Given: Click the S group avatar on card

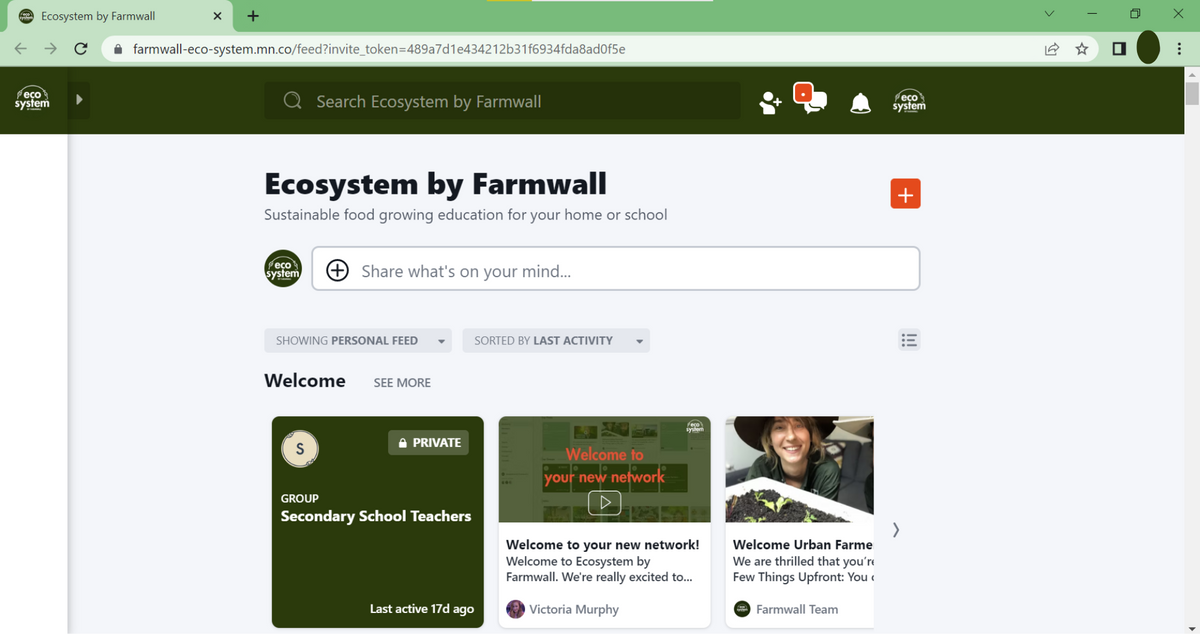Looking at the screenshot, I should click(x=300, y=448).
